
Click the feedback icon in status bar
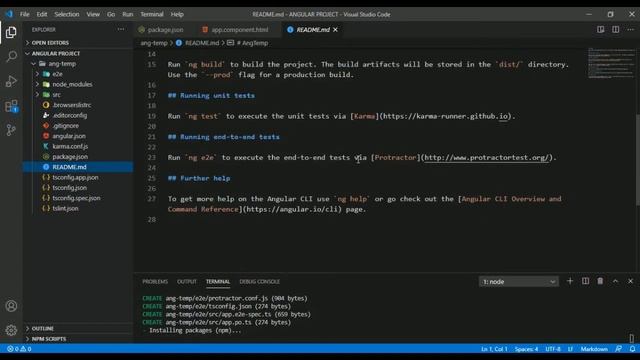[619, 349]
